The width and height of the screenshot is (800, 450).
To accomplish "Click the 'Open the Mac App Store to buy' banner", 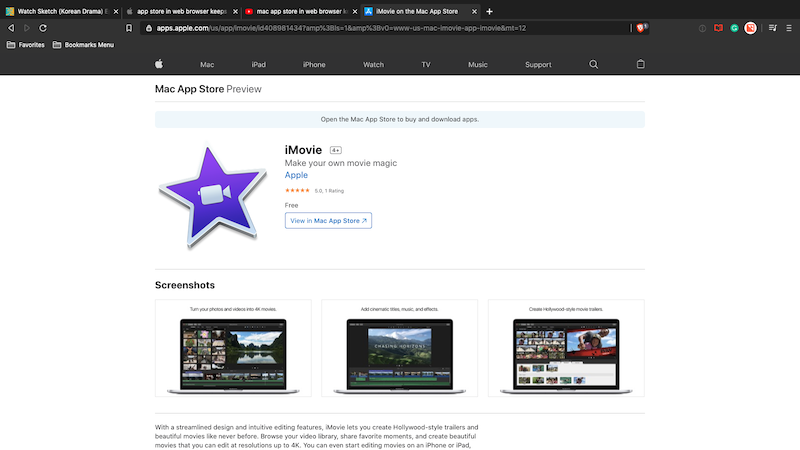I will click(399, 119).
